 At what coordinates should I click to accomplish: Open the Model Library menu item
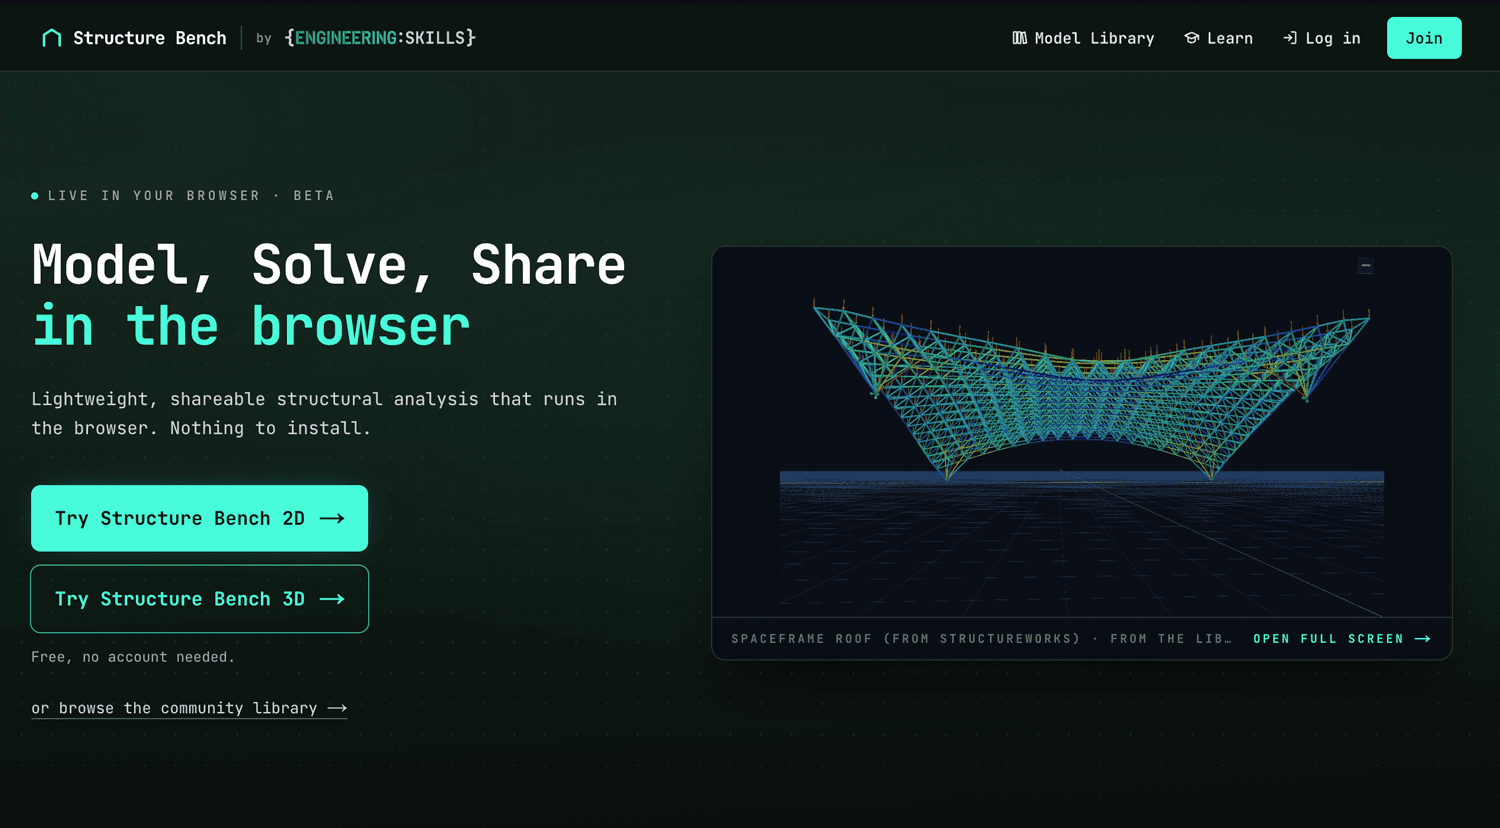(x=1083, y=38)
